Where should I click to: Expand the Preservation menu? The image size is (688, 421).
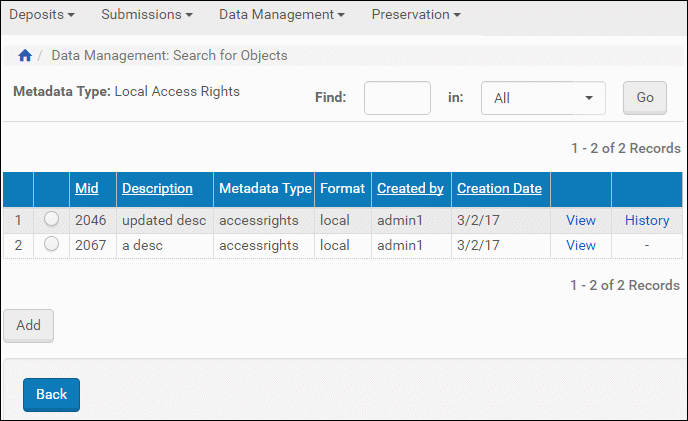416,15
